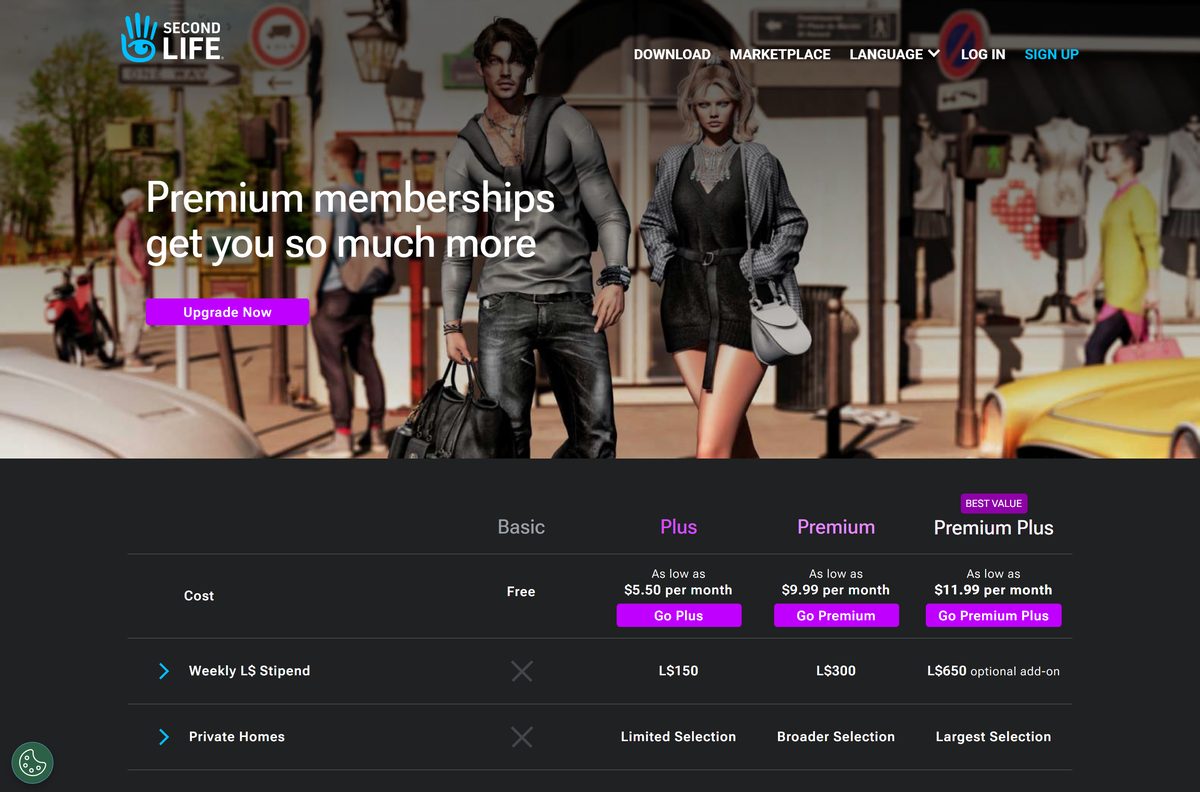
Task: Click Log In in navigation
Action: coord(983,54)
